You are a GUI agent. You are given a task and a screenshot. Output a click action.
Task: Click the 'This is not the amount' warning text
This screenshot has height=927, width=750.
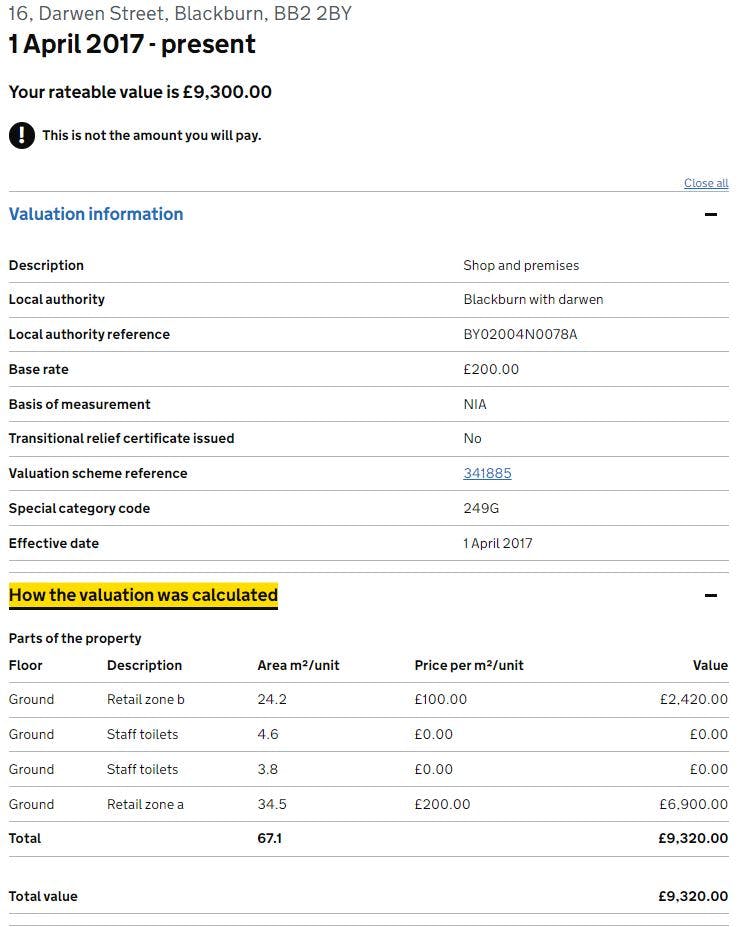pos(151,135)
